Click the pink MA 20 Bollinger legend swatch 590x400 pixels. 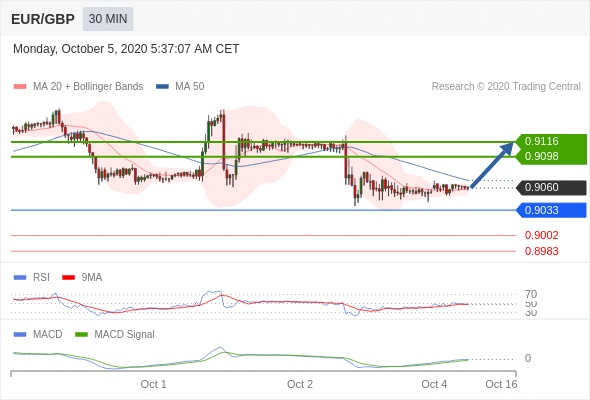(20, 87)
